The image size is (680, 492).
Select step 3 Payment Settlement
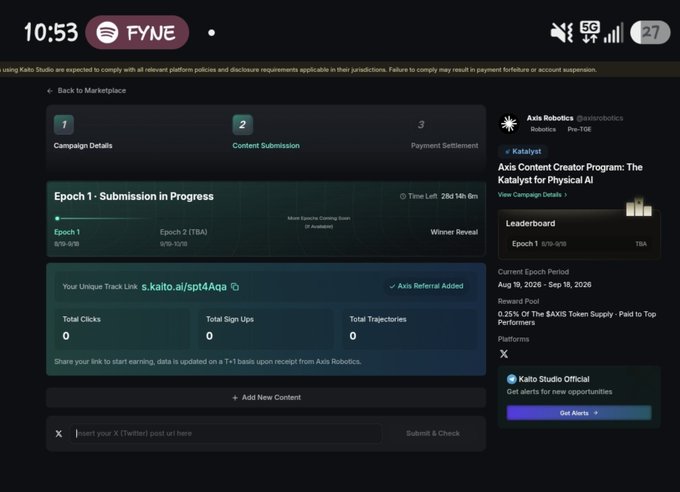point(444,134)
